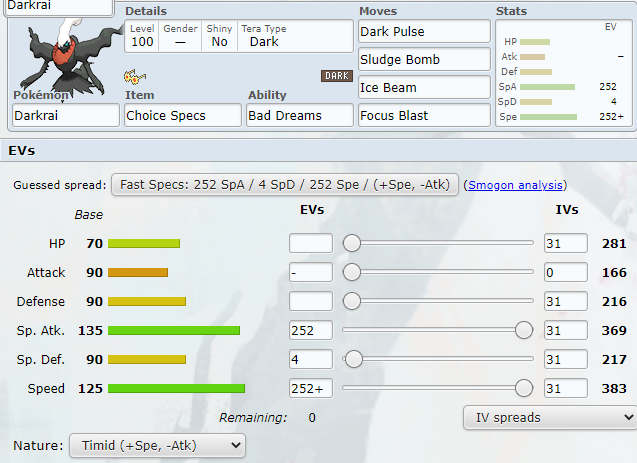
Task: Open the Pokémon name field showing Darkrai
Action: click(66, 115)
